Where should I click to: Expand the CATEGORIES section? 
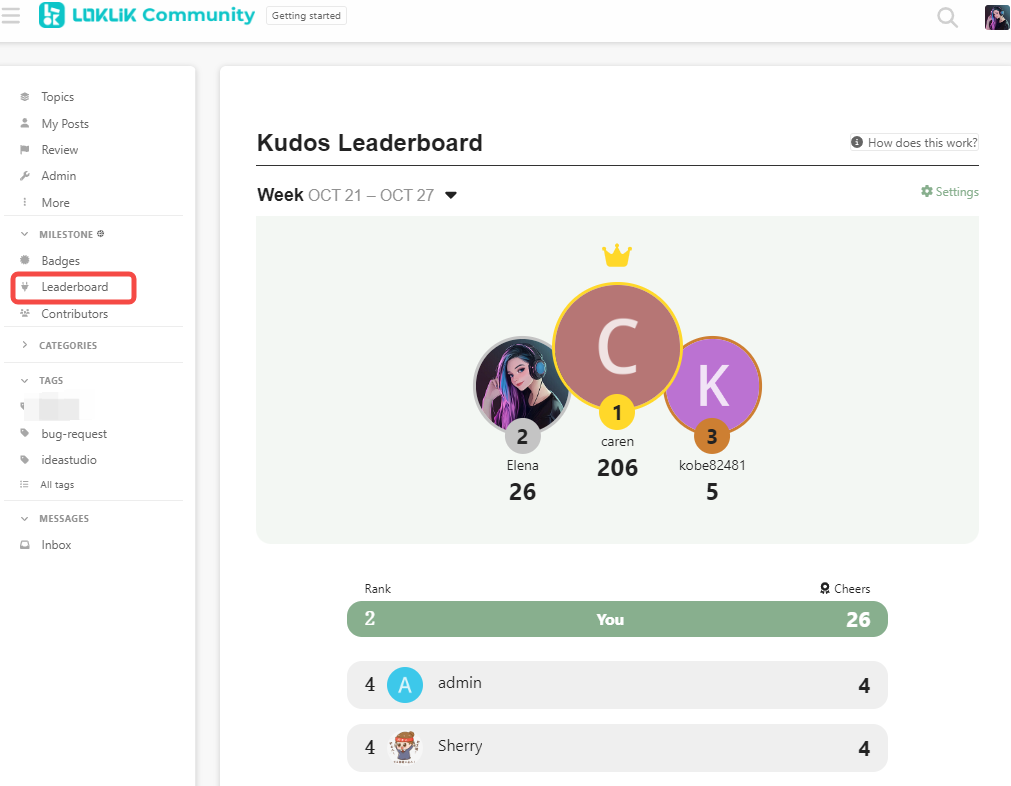(25, 345)
